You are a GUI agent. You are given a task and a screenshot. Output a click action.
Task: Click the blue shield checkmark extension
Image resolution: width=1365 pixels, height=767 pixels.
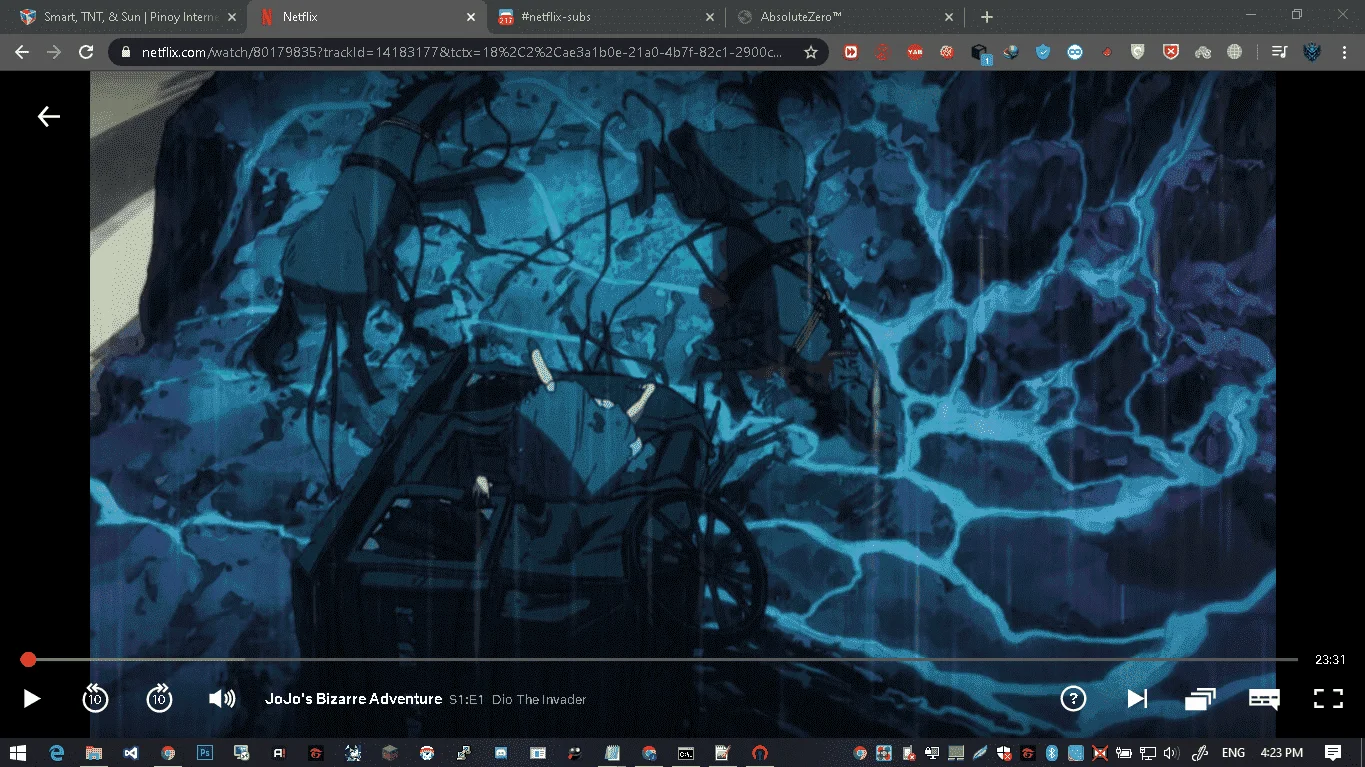tap(1043, 52)
